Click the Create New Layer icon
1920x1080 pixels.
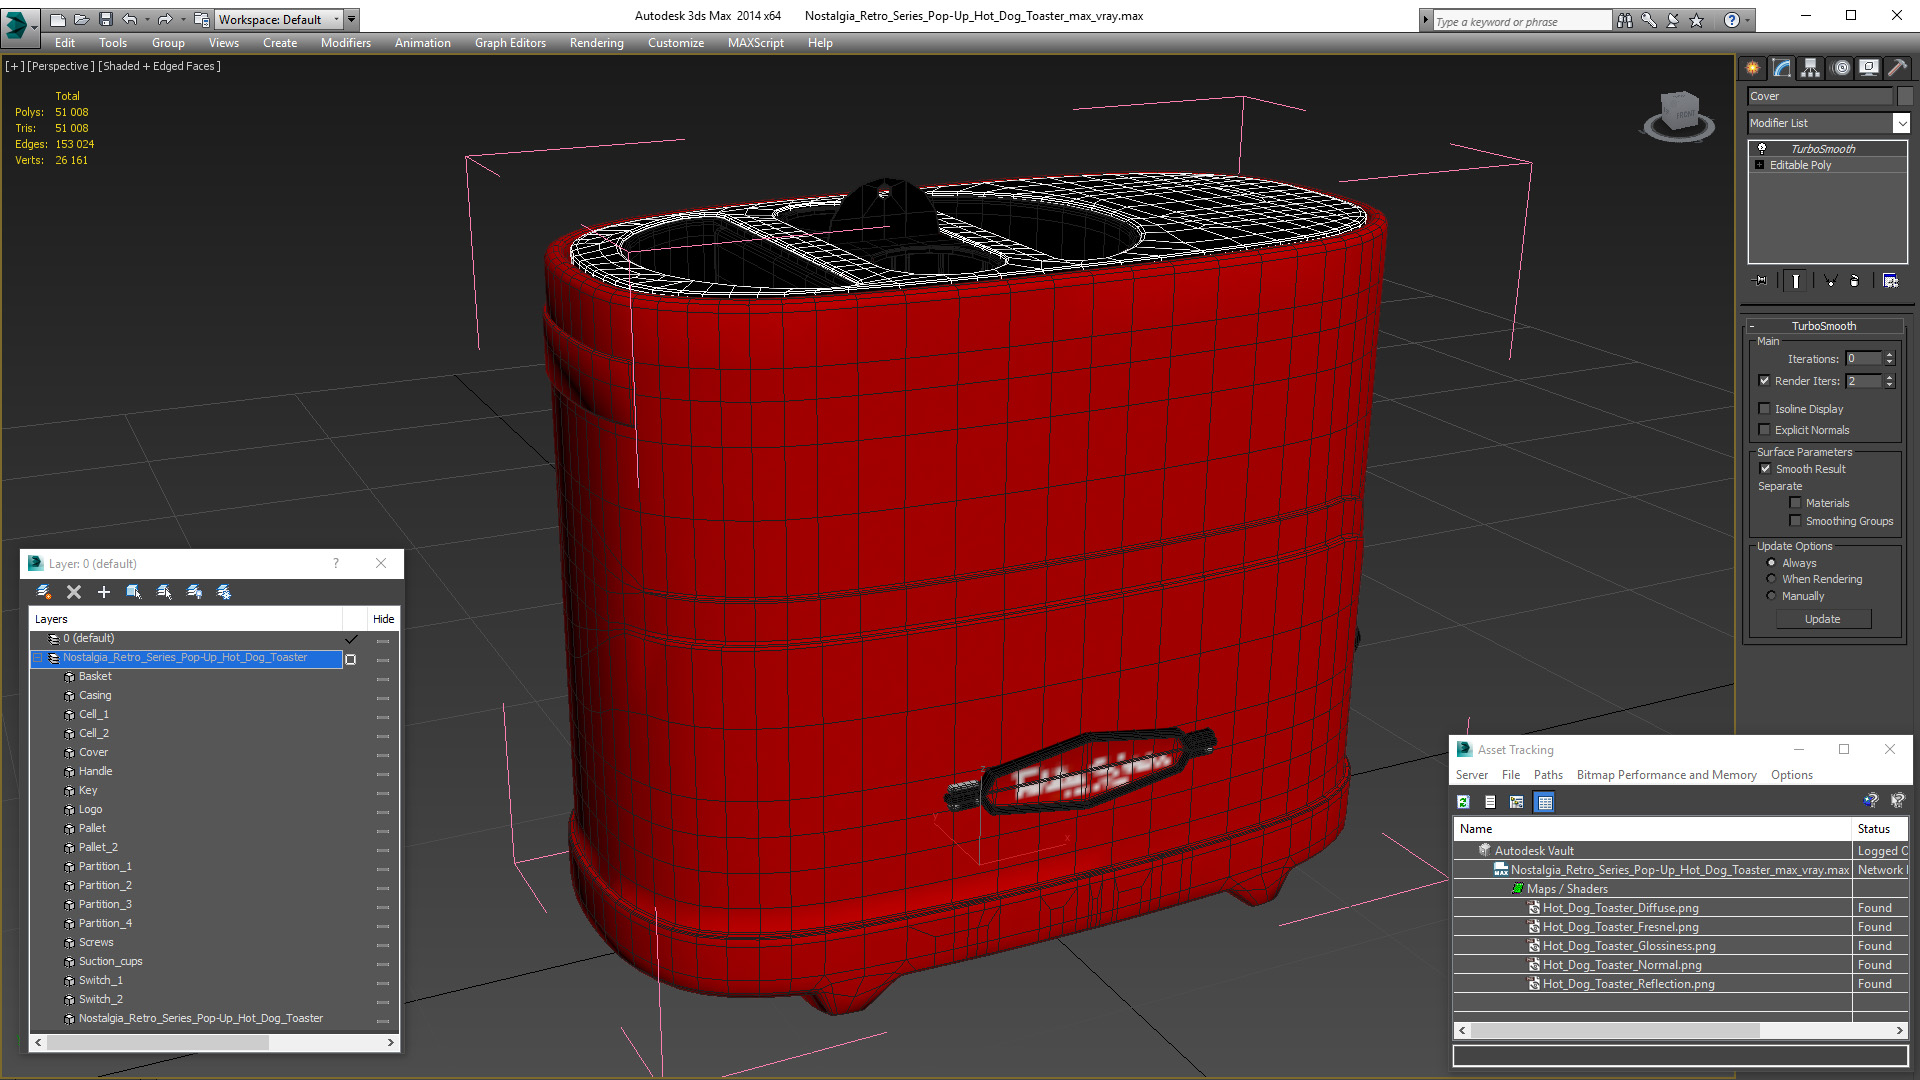(44, 592)
